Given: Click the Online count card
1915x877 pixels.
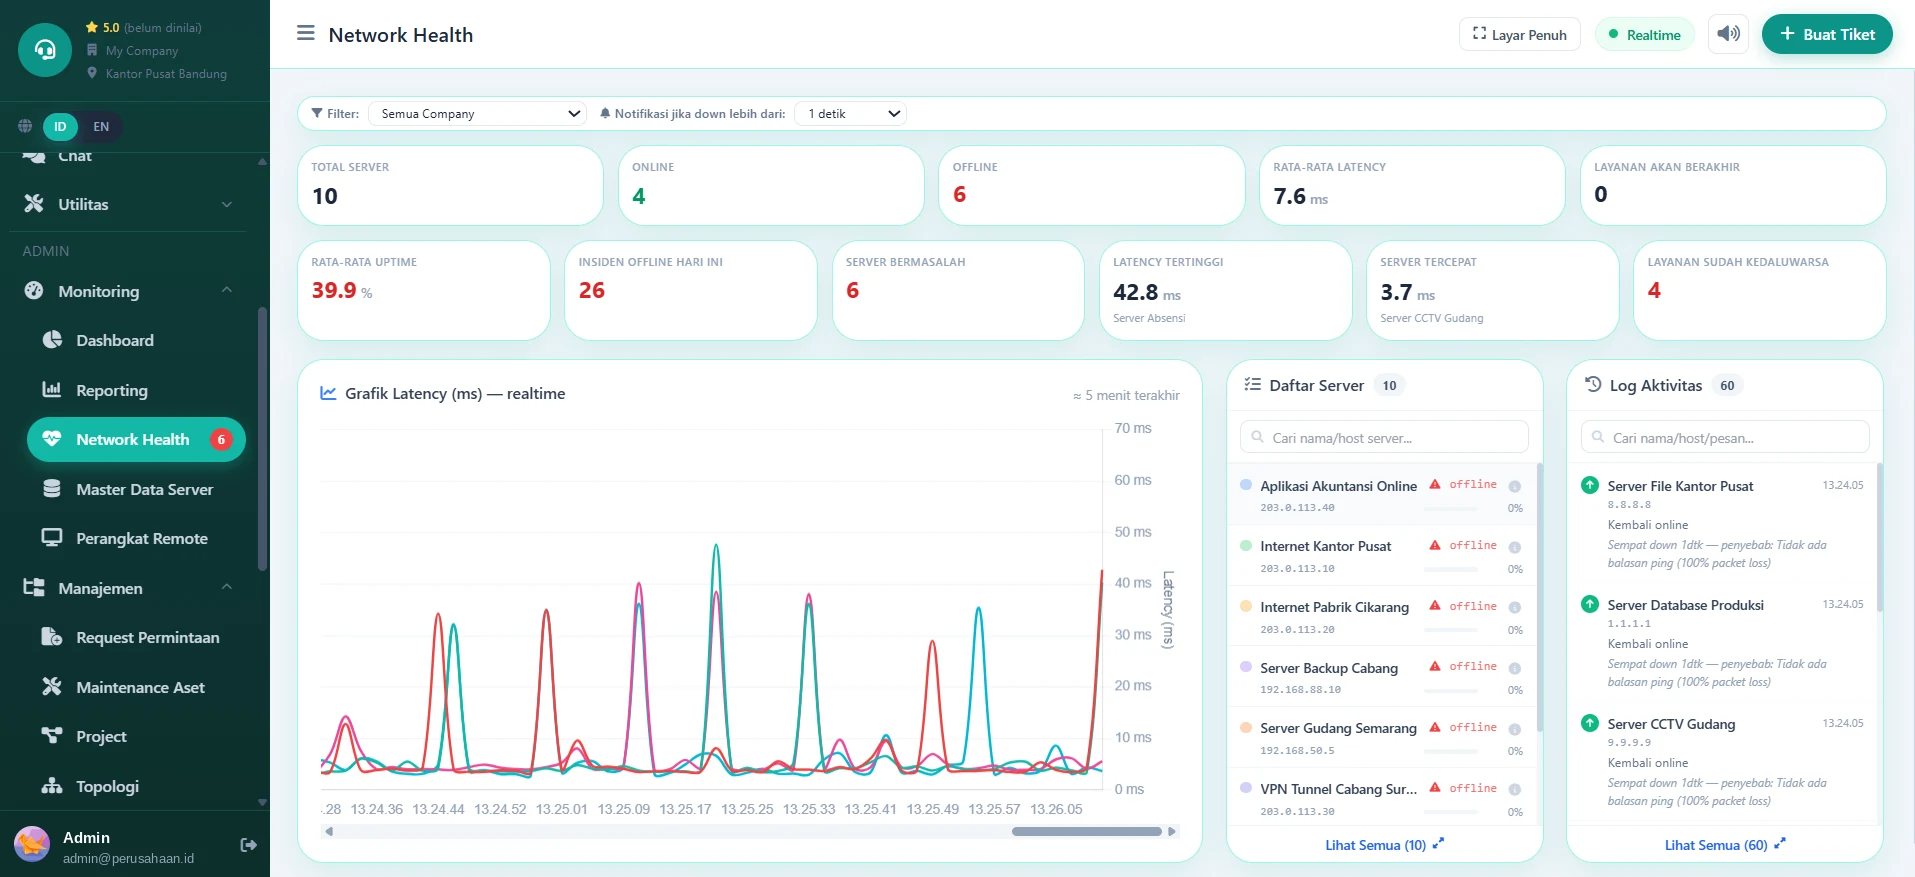Looking at the screenshot, I should click(x=771, y=185).
